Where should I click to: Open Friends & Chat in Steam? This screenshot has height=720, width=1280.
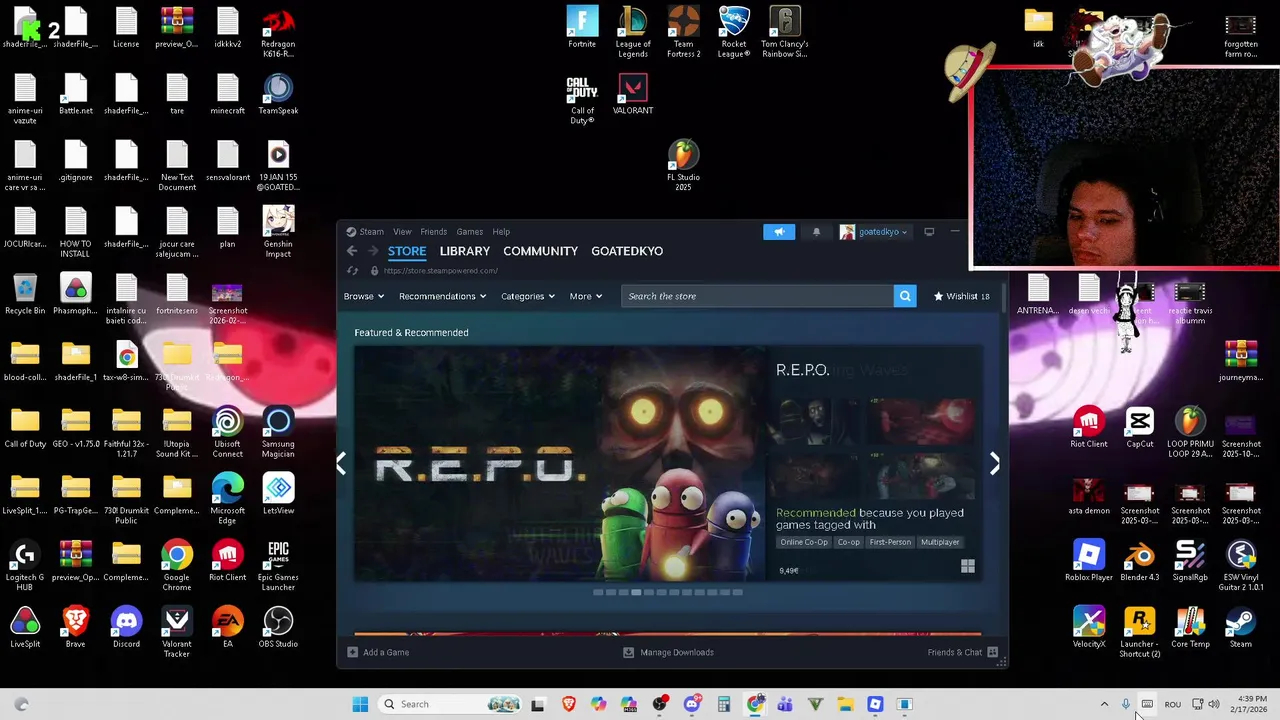tap(962, 652)
